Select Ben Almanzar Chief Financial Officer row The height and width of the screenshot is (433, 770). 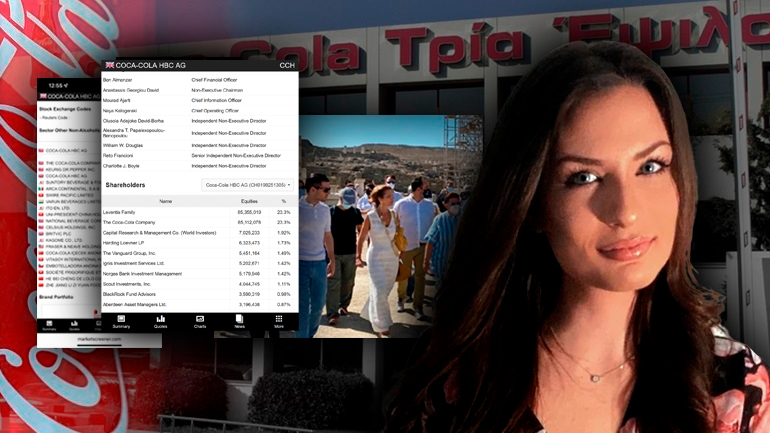(200, 78)
